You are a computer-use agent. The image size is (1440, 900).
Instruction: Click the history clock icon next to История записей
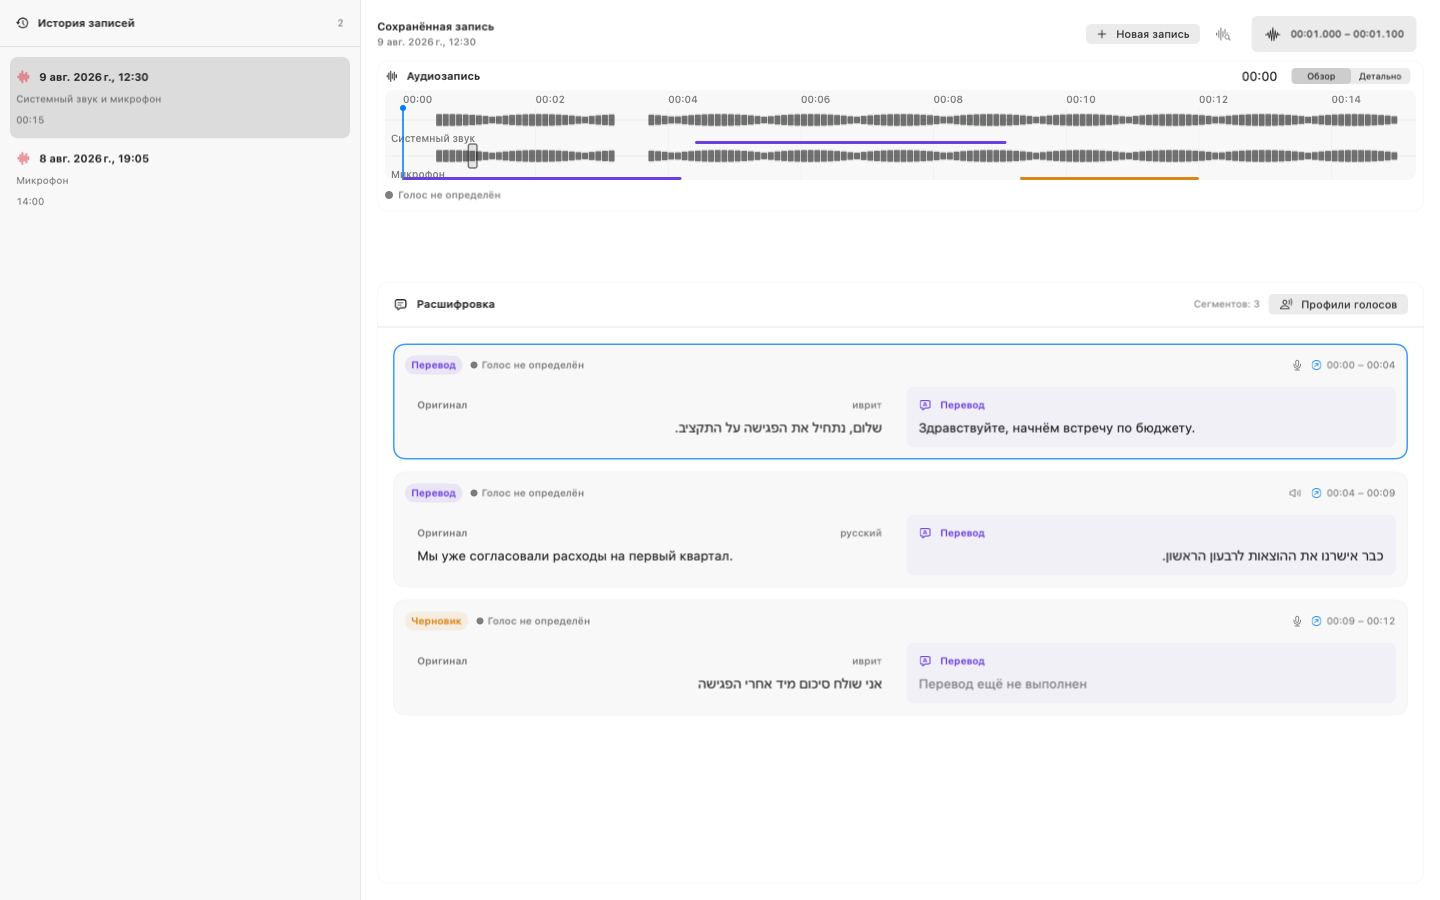click(x=23, y=23)
